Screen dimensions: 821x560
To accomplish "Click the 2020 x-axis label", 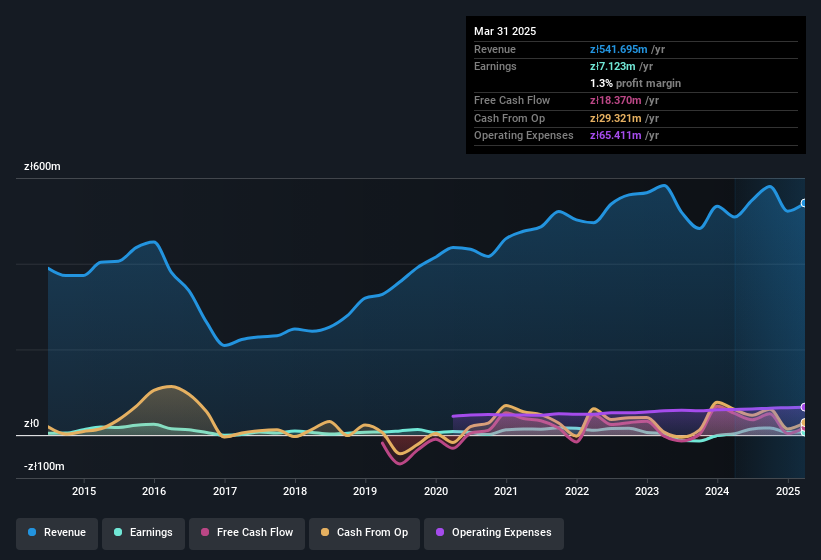I will click(436, 491).
